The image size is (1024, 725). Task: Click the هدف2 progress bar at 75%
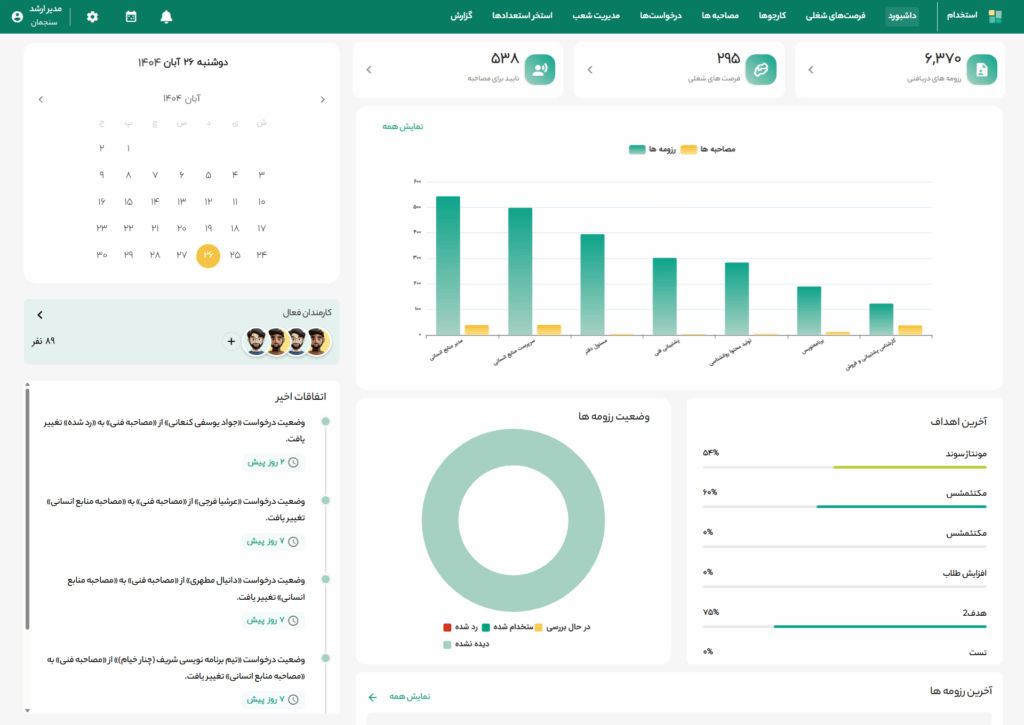(x=845, y=627)
